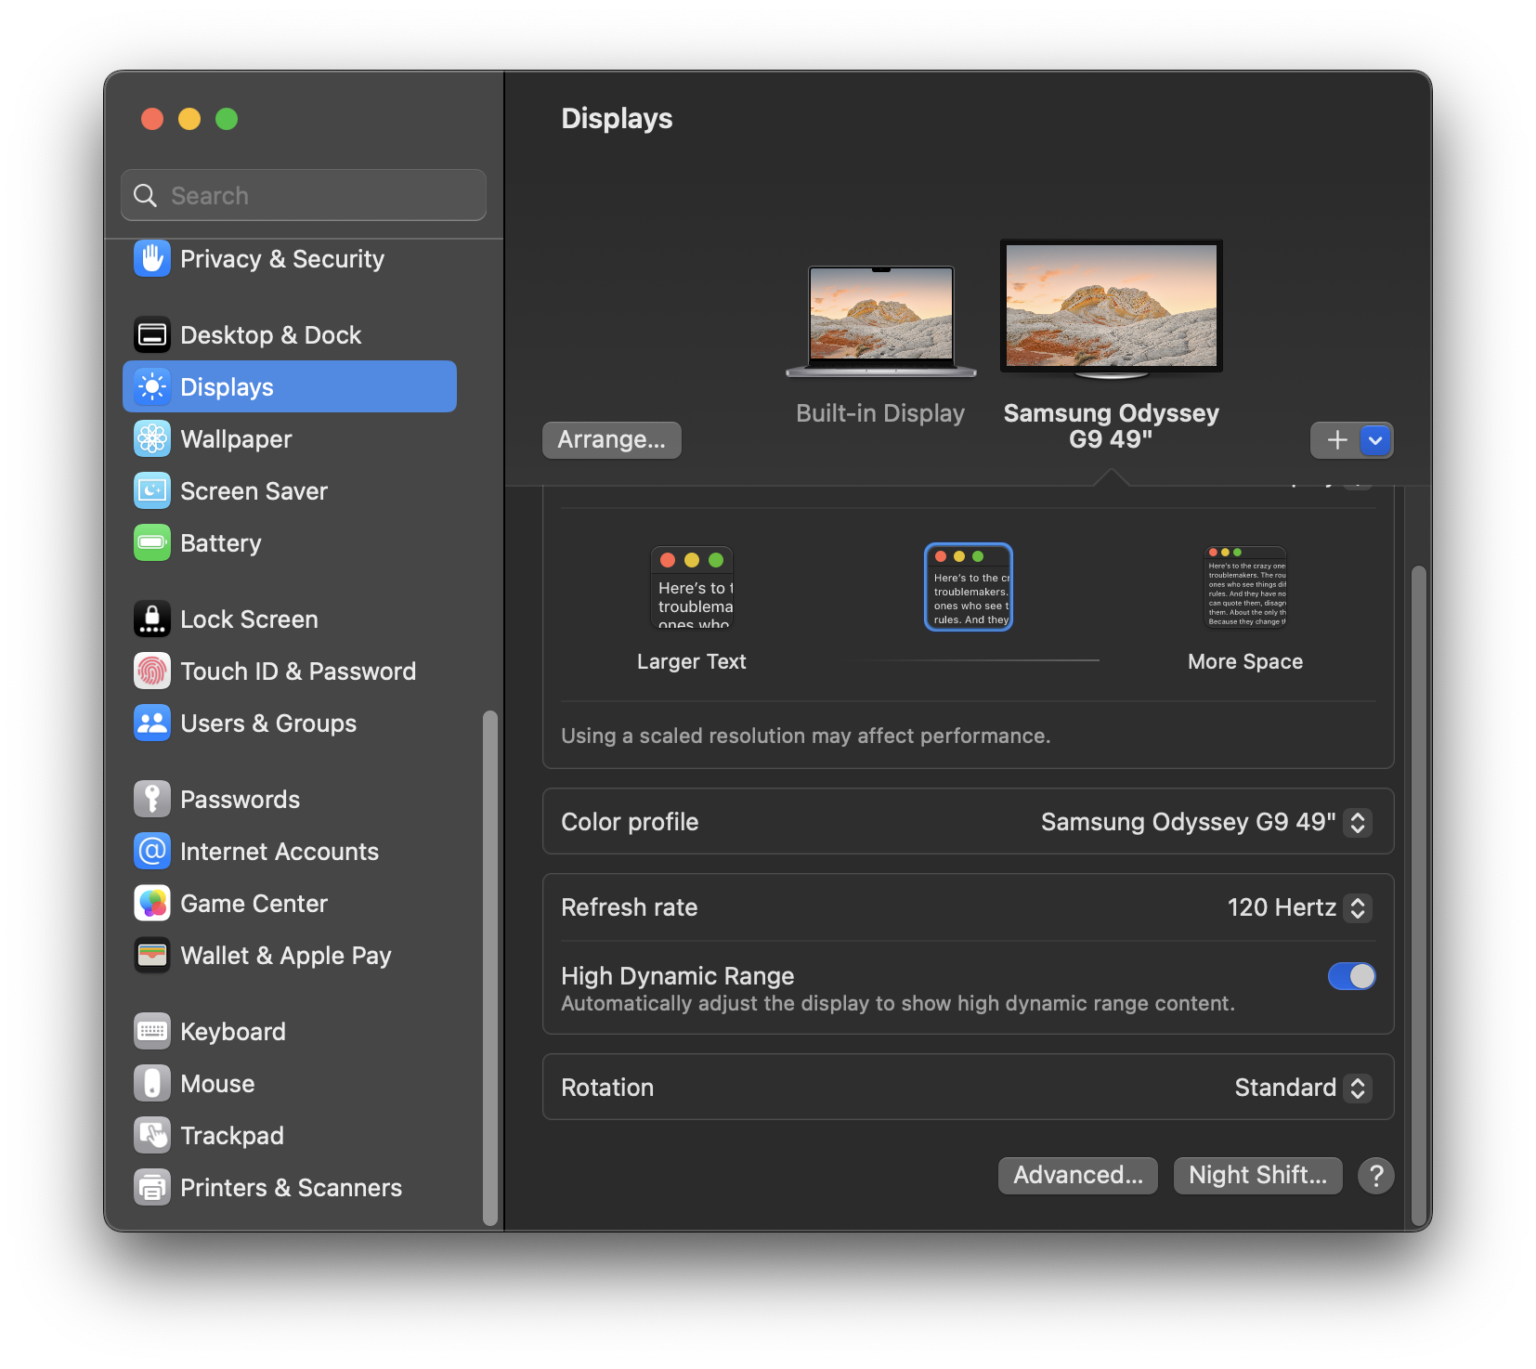This screenshot has width=1536, height=1369.
Task: Click the Samsung Odyssey G9 49" caption
Action: point(1111,426)
